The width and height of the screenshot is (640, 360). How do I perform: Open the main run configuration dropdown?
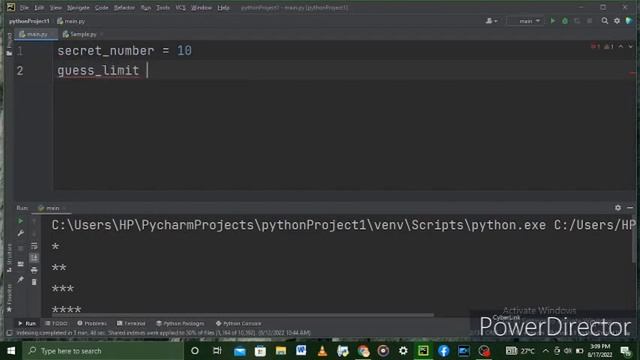[526, 21]
